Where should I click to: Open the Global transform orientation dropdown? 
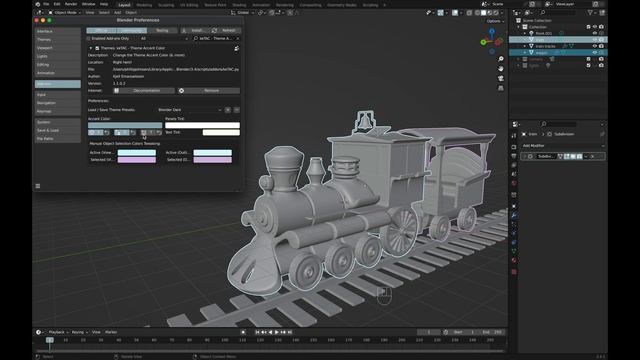242,13
